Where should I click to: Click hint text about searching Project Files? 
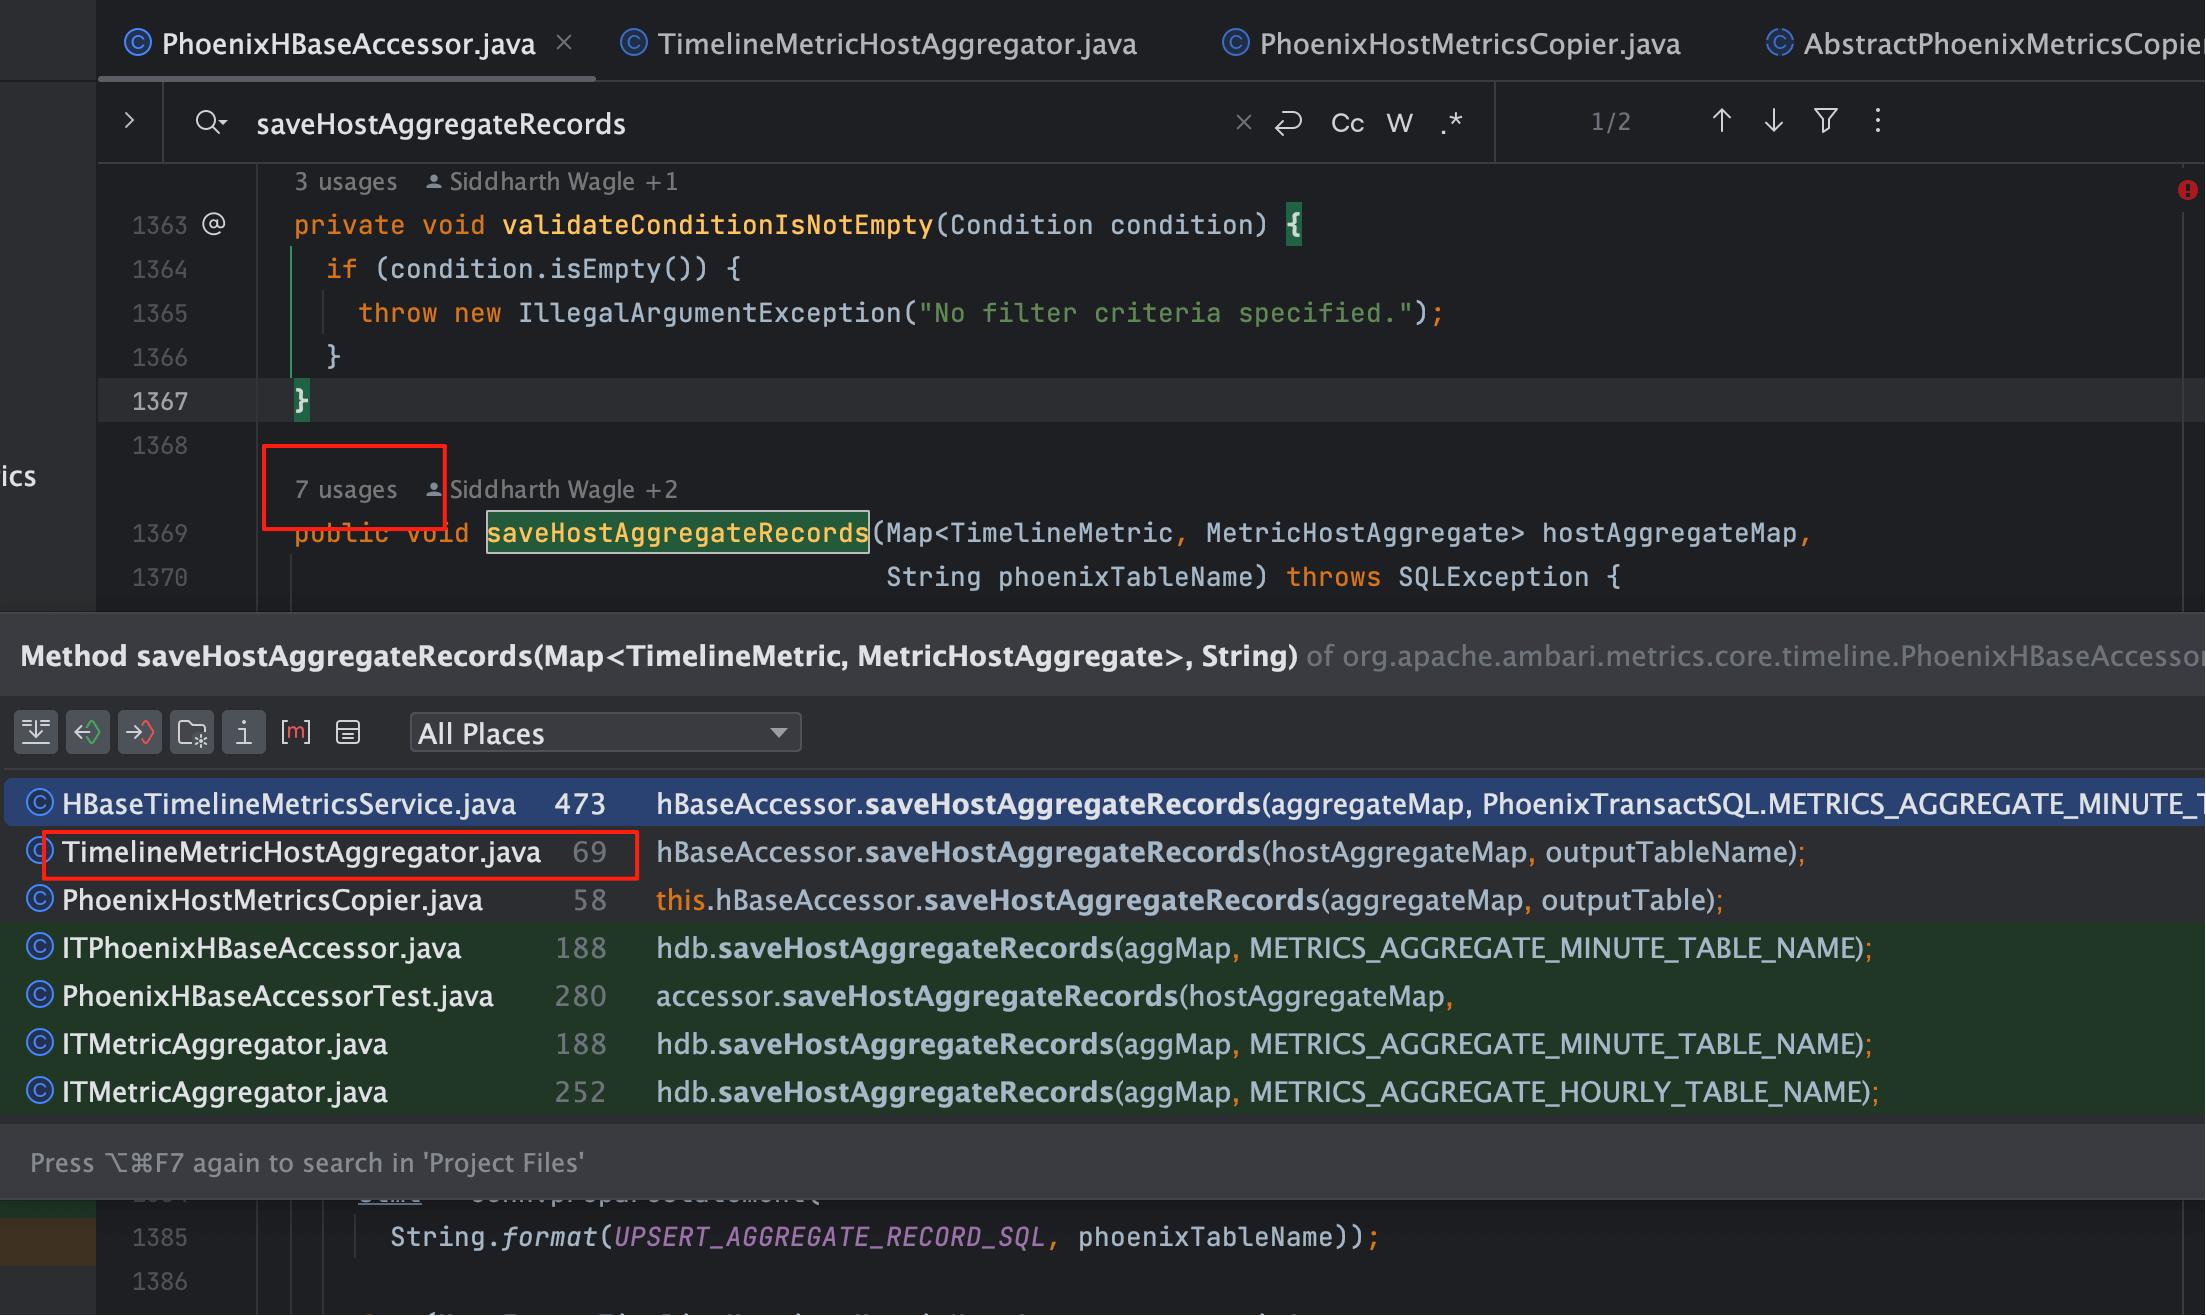307,1163
